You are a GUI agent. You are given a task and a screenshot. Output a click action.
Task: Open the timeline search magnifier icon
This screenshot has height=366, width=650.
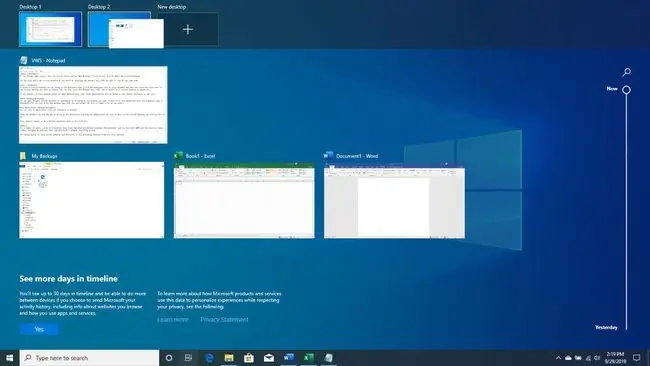(x=626, y=72)
